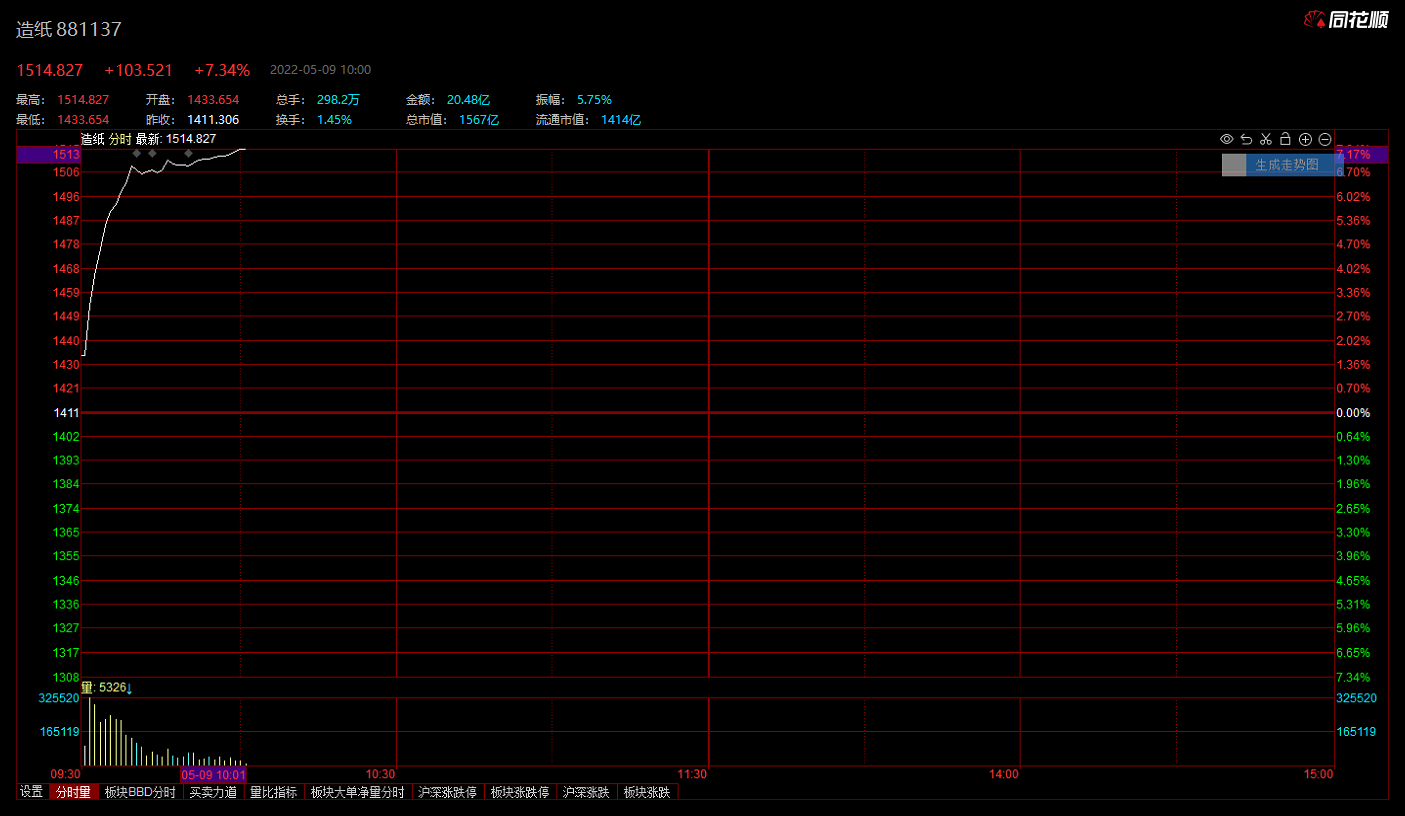The height and width of the screenshot is (816, 1405).
Task: Select the scissors cut icon
Action: [1266, 139]
